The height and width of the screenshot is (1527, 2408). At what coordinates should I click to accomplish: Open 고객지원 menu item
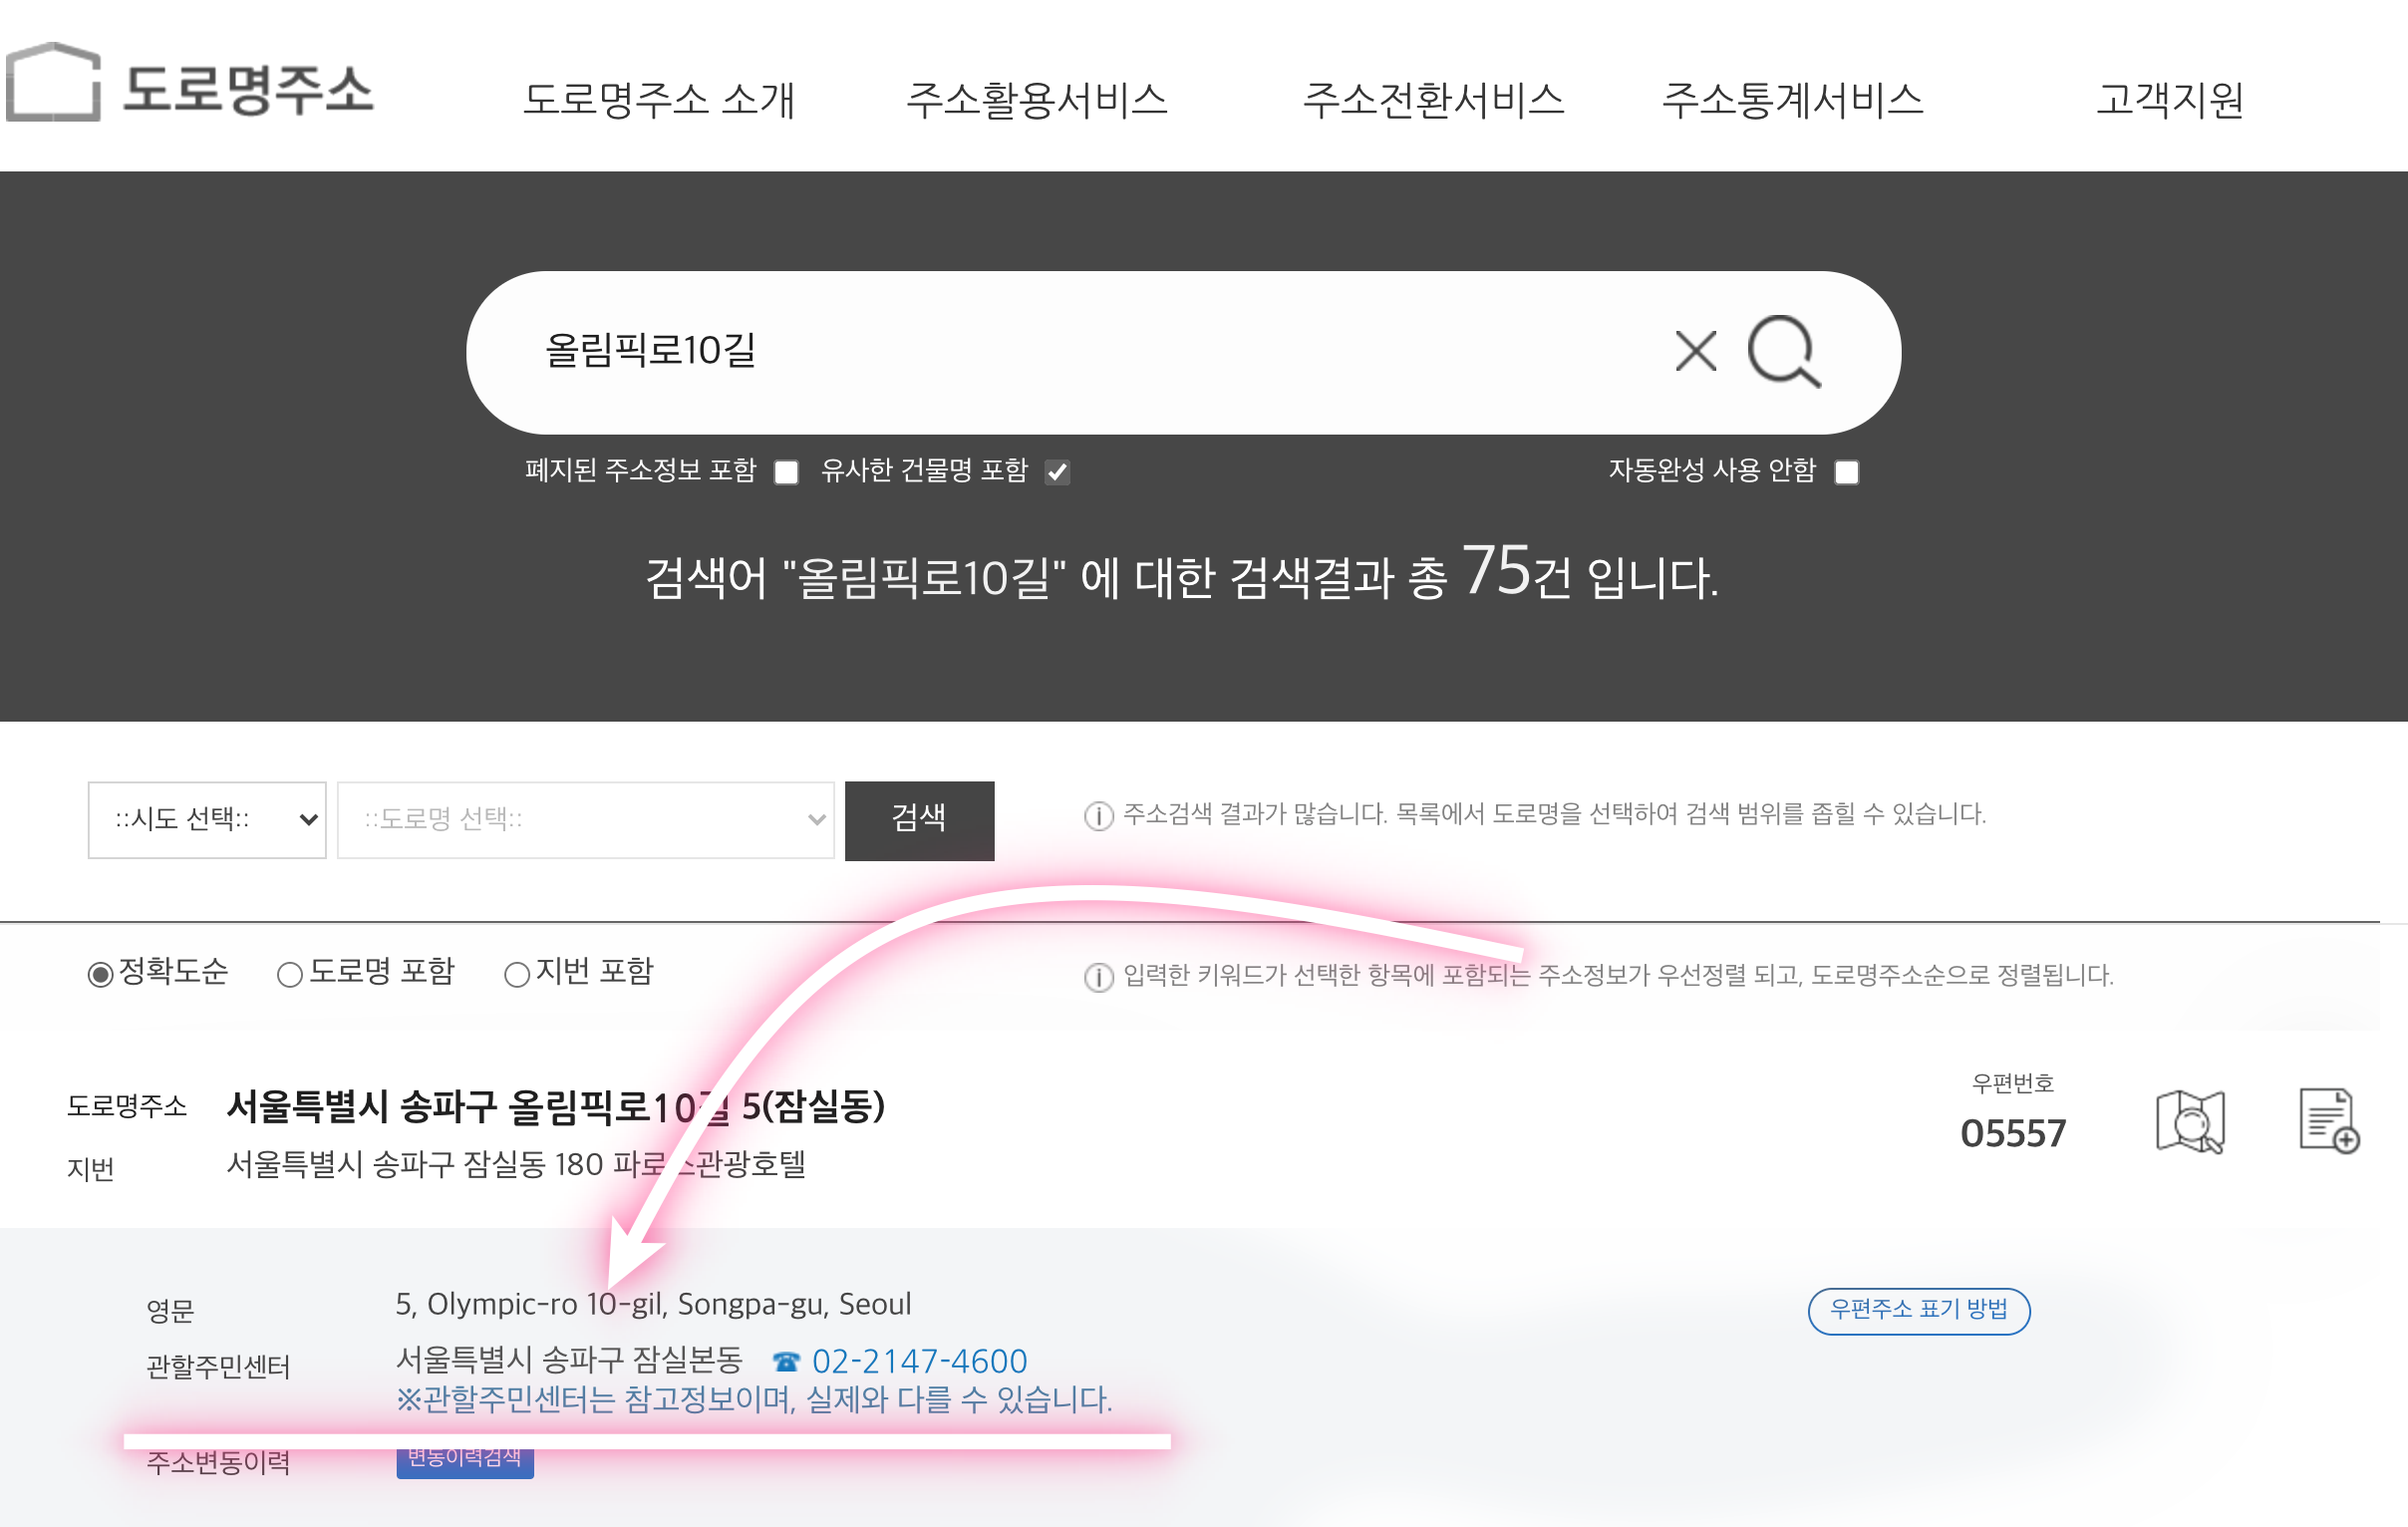pos(2169,99)
